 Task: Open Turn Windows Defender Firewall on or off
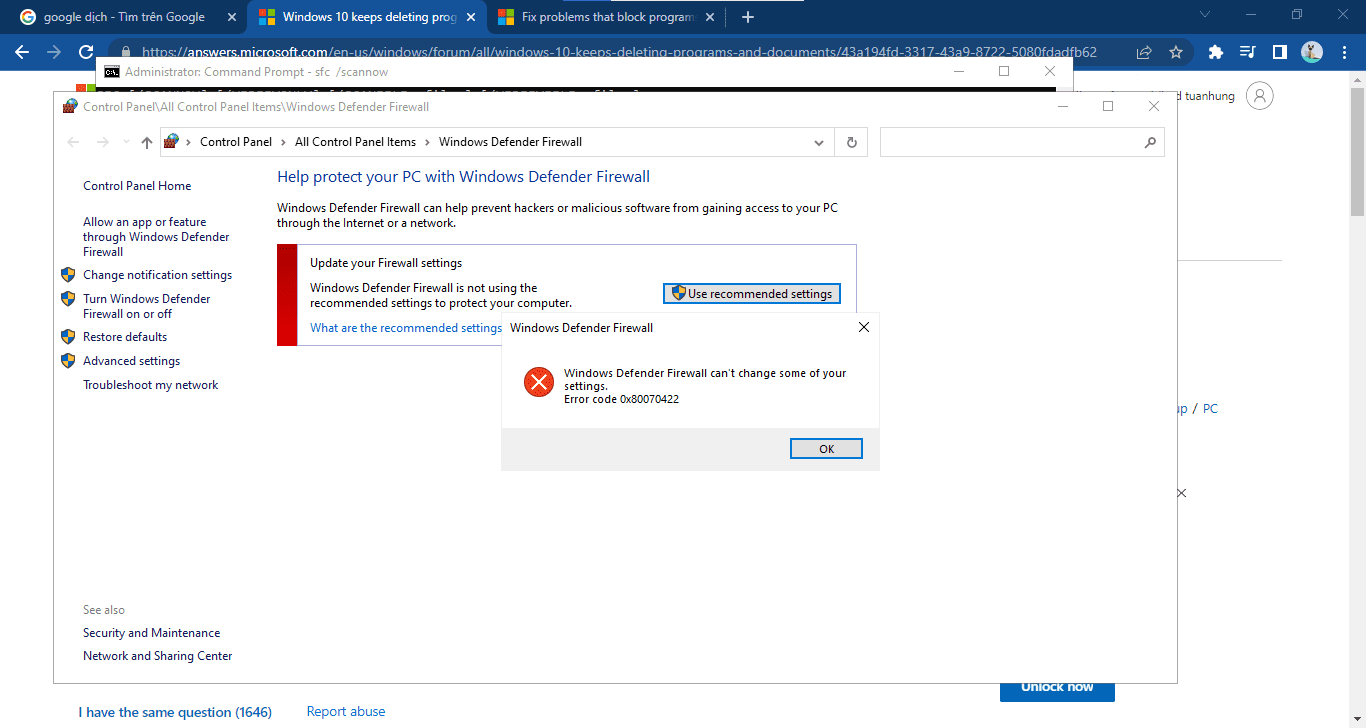[147, 306]
